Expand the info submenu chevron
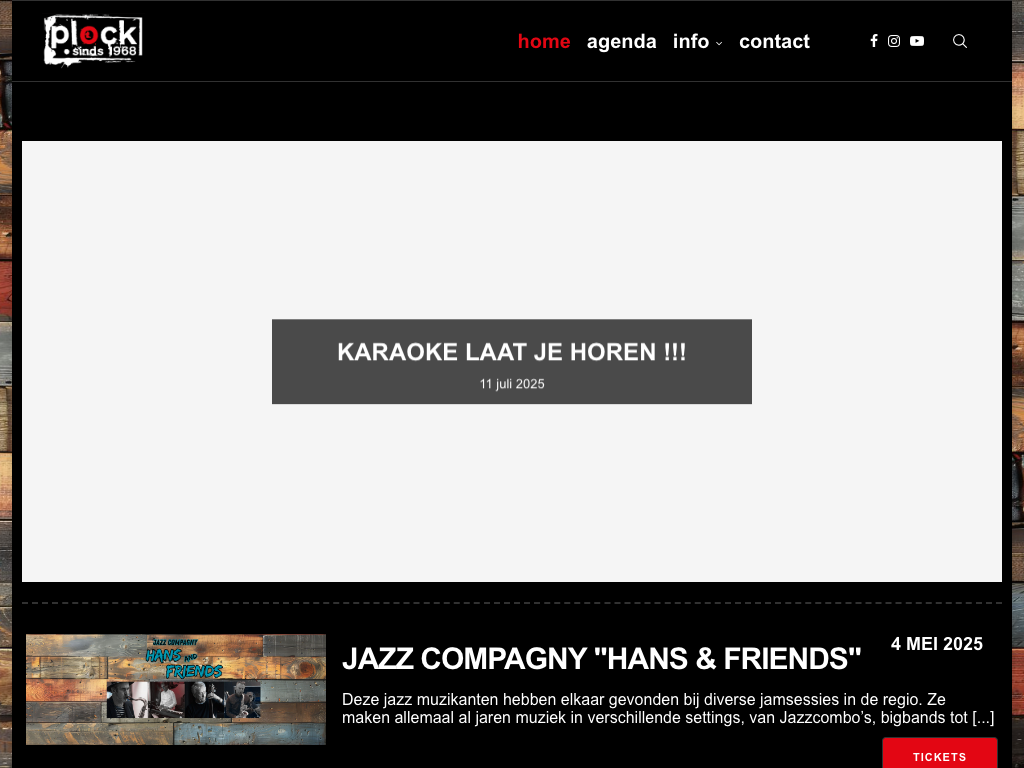 719,44
